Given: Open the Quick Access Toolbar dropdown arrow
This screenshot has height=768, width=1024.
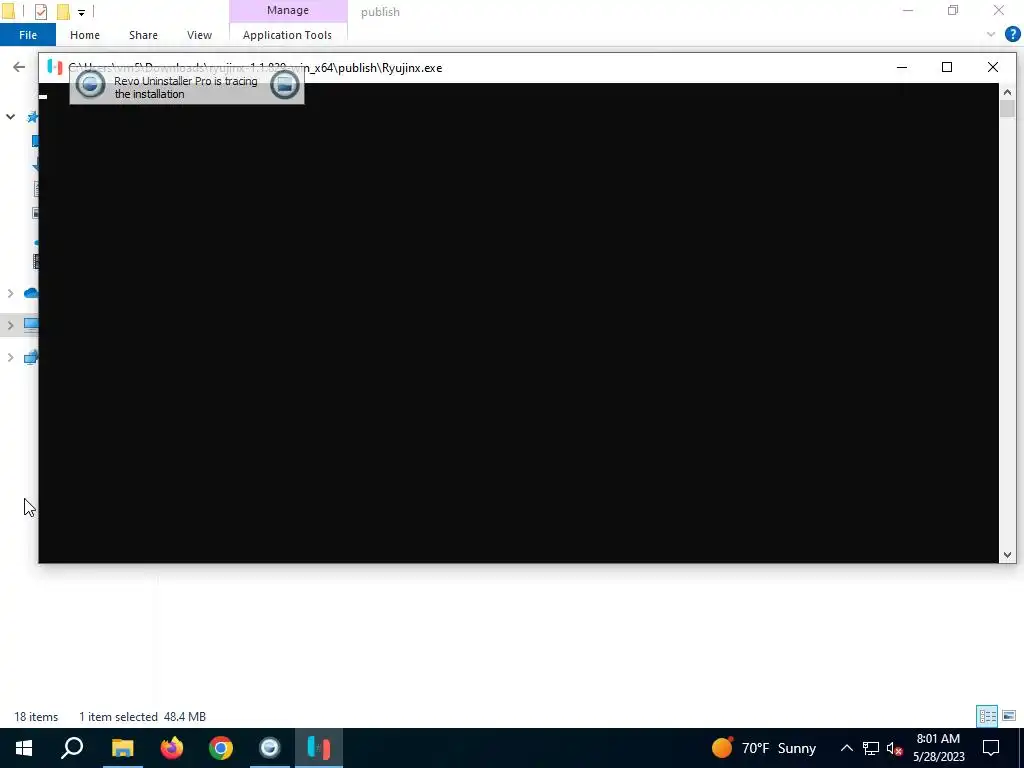Looking at the screenshot, I should tap(81, 12).
